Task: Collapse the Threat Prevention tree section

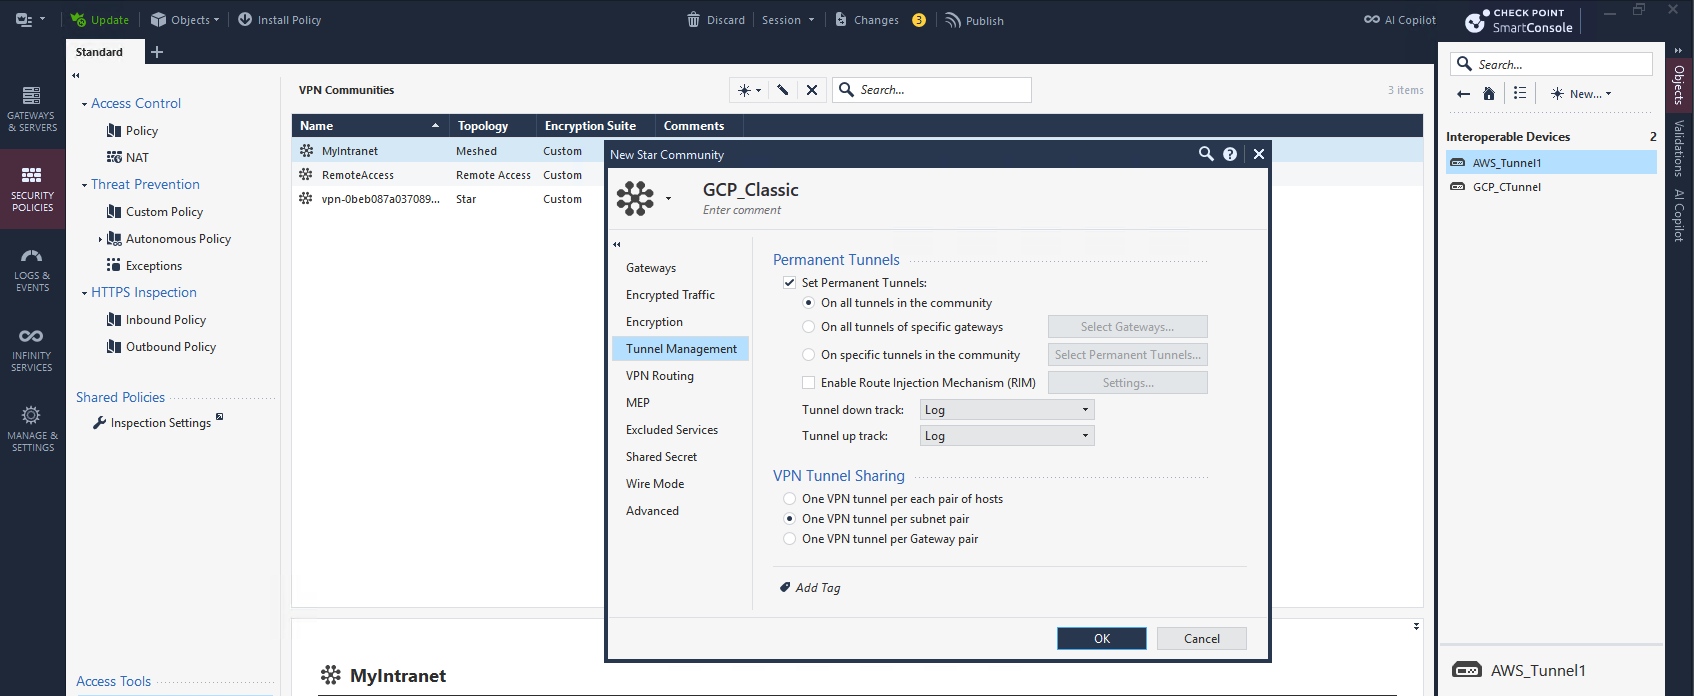Action: pyautogui.click(x=84, y=185)
